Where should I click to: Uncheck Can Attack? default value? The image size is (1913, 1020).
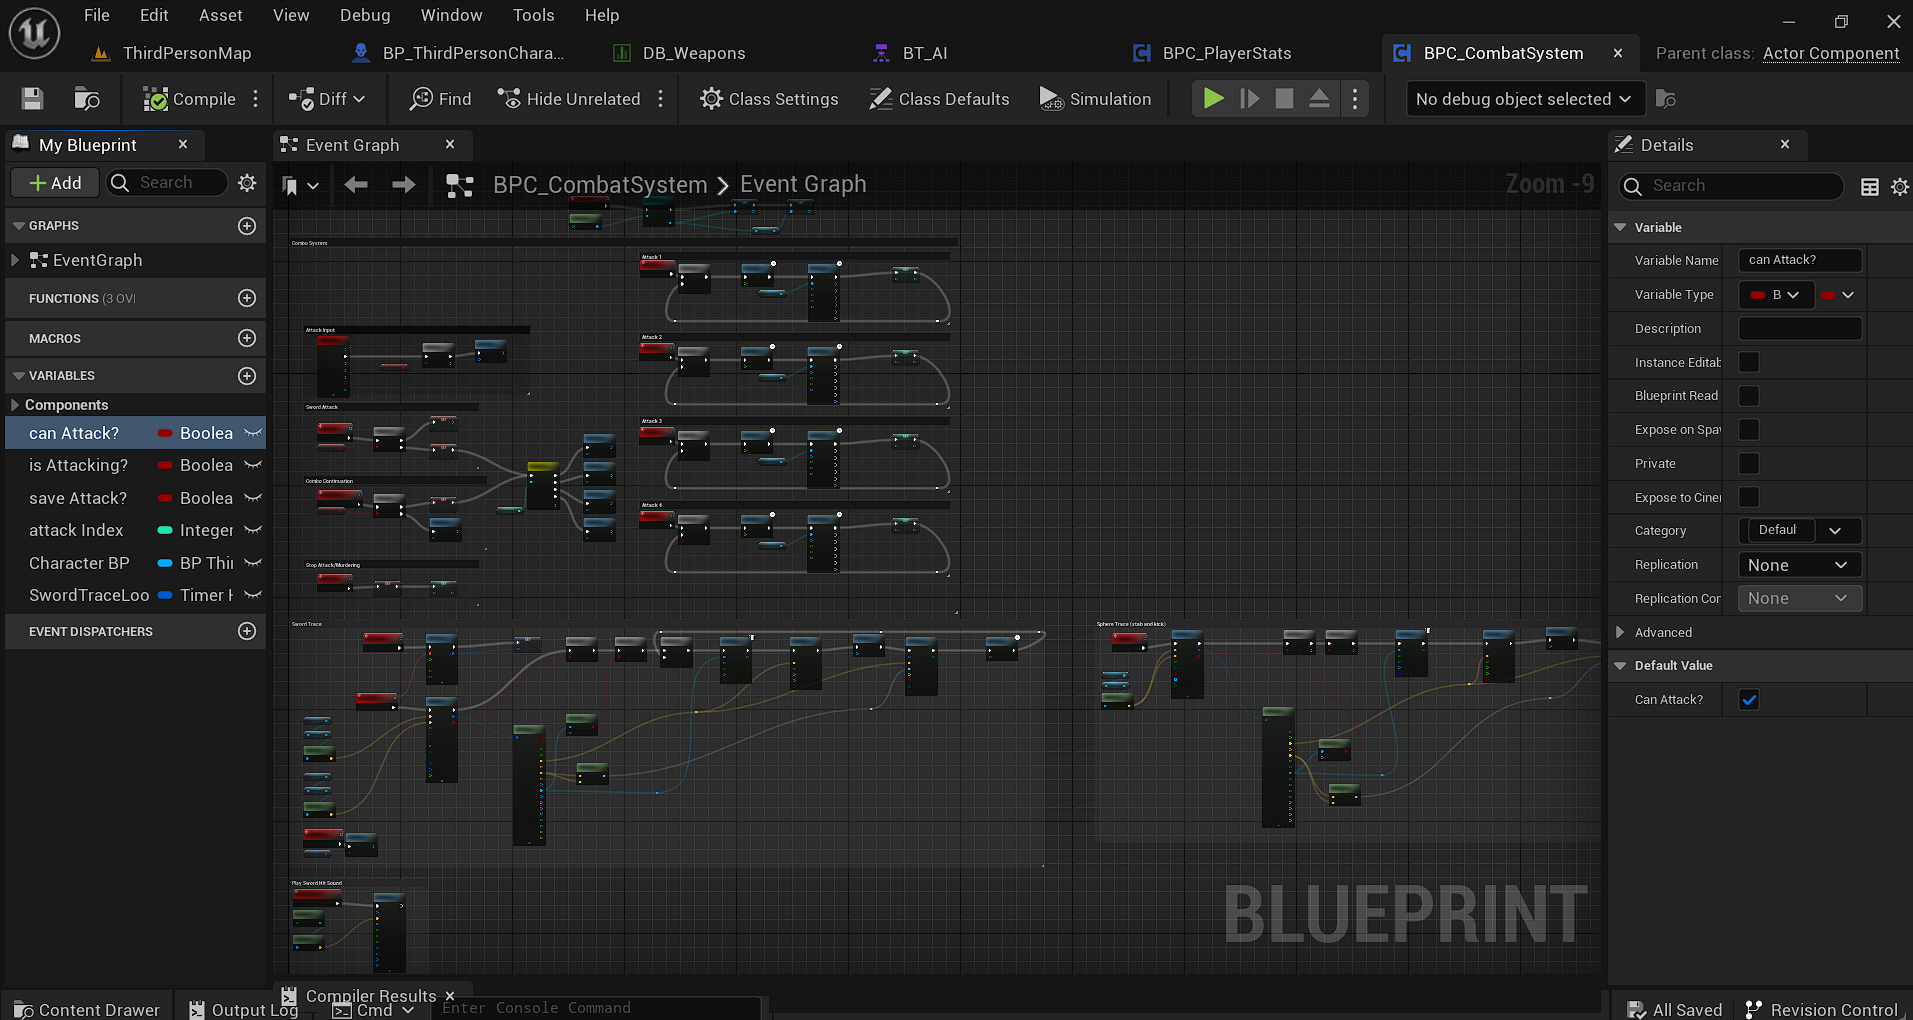1749,700
